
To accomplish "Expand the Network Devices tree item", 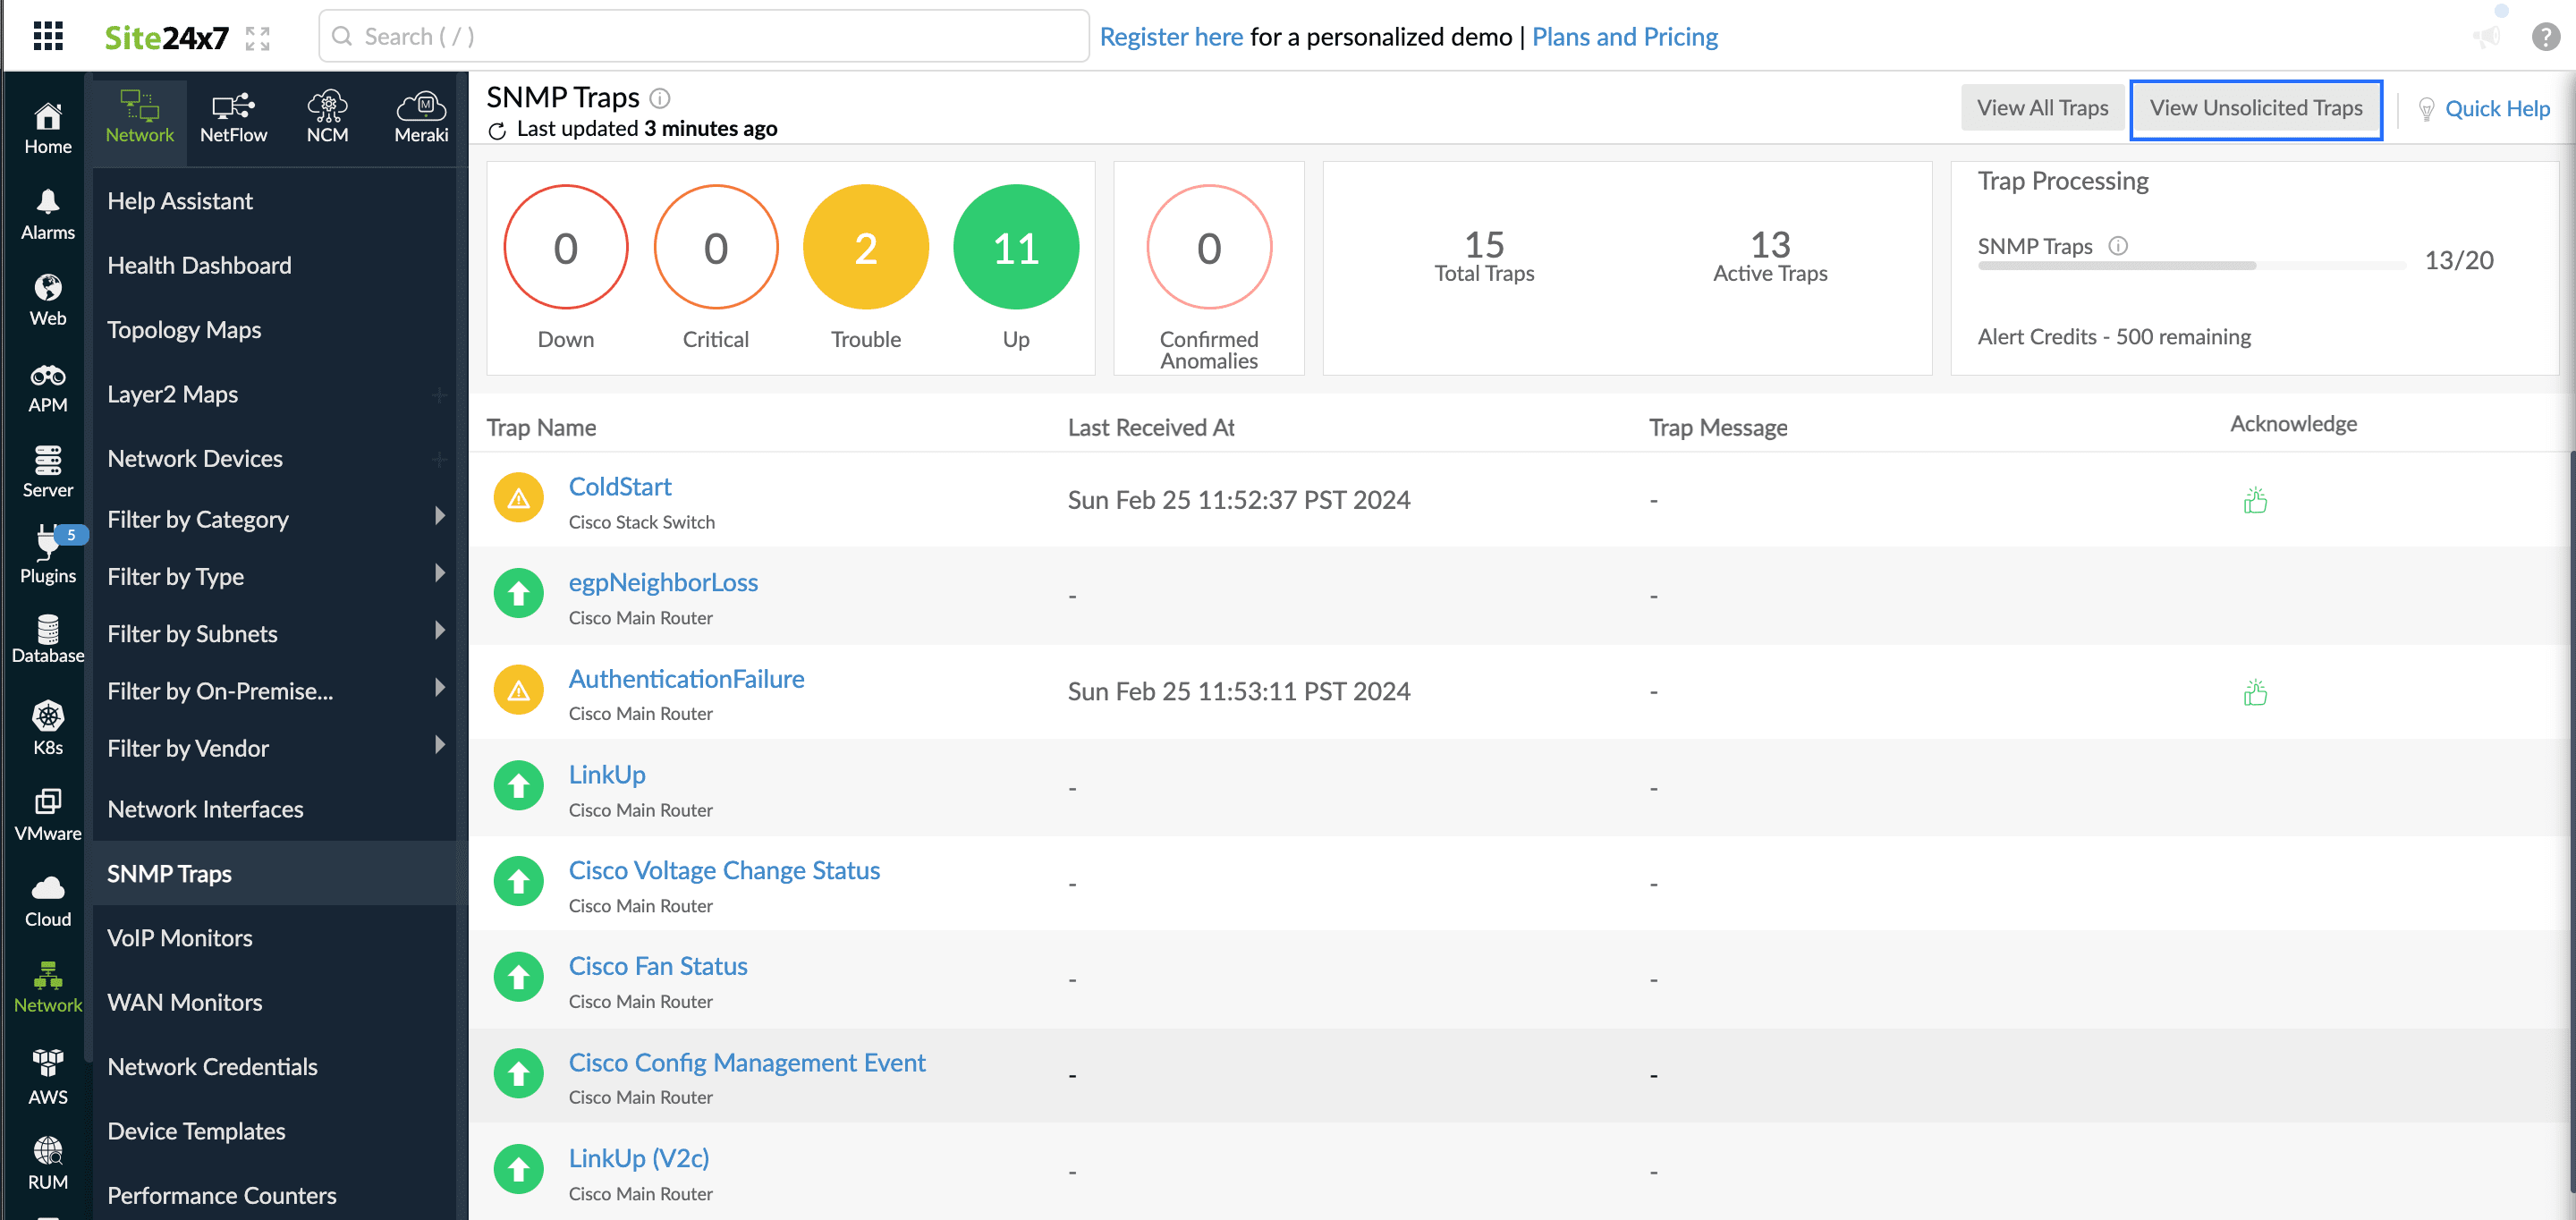I will [x=440, y=458].
